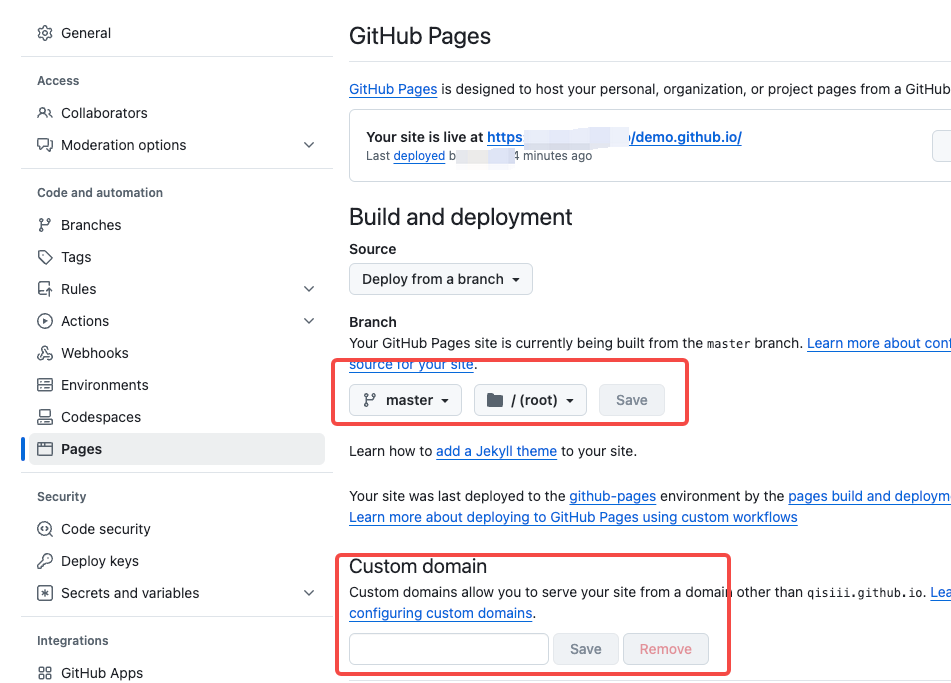Click Save button for custom domain
951x683 pixels.
pos(585,649)
